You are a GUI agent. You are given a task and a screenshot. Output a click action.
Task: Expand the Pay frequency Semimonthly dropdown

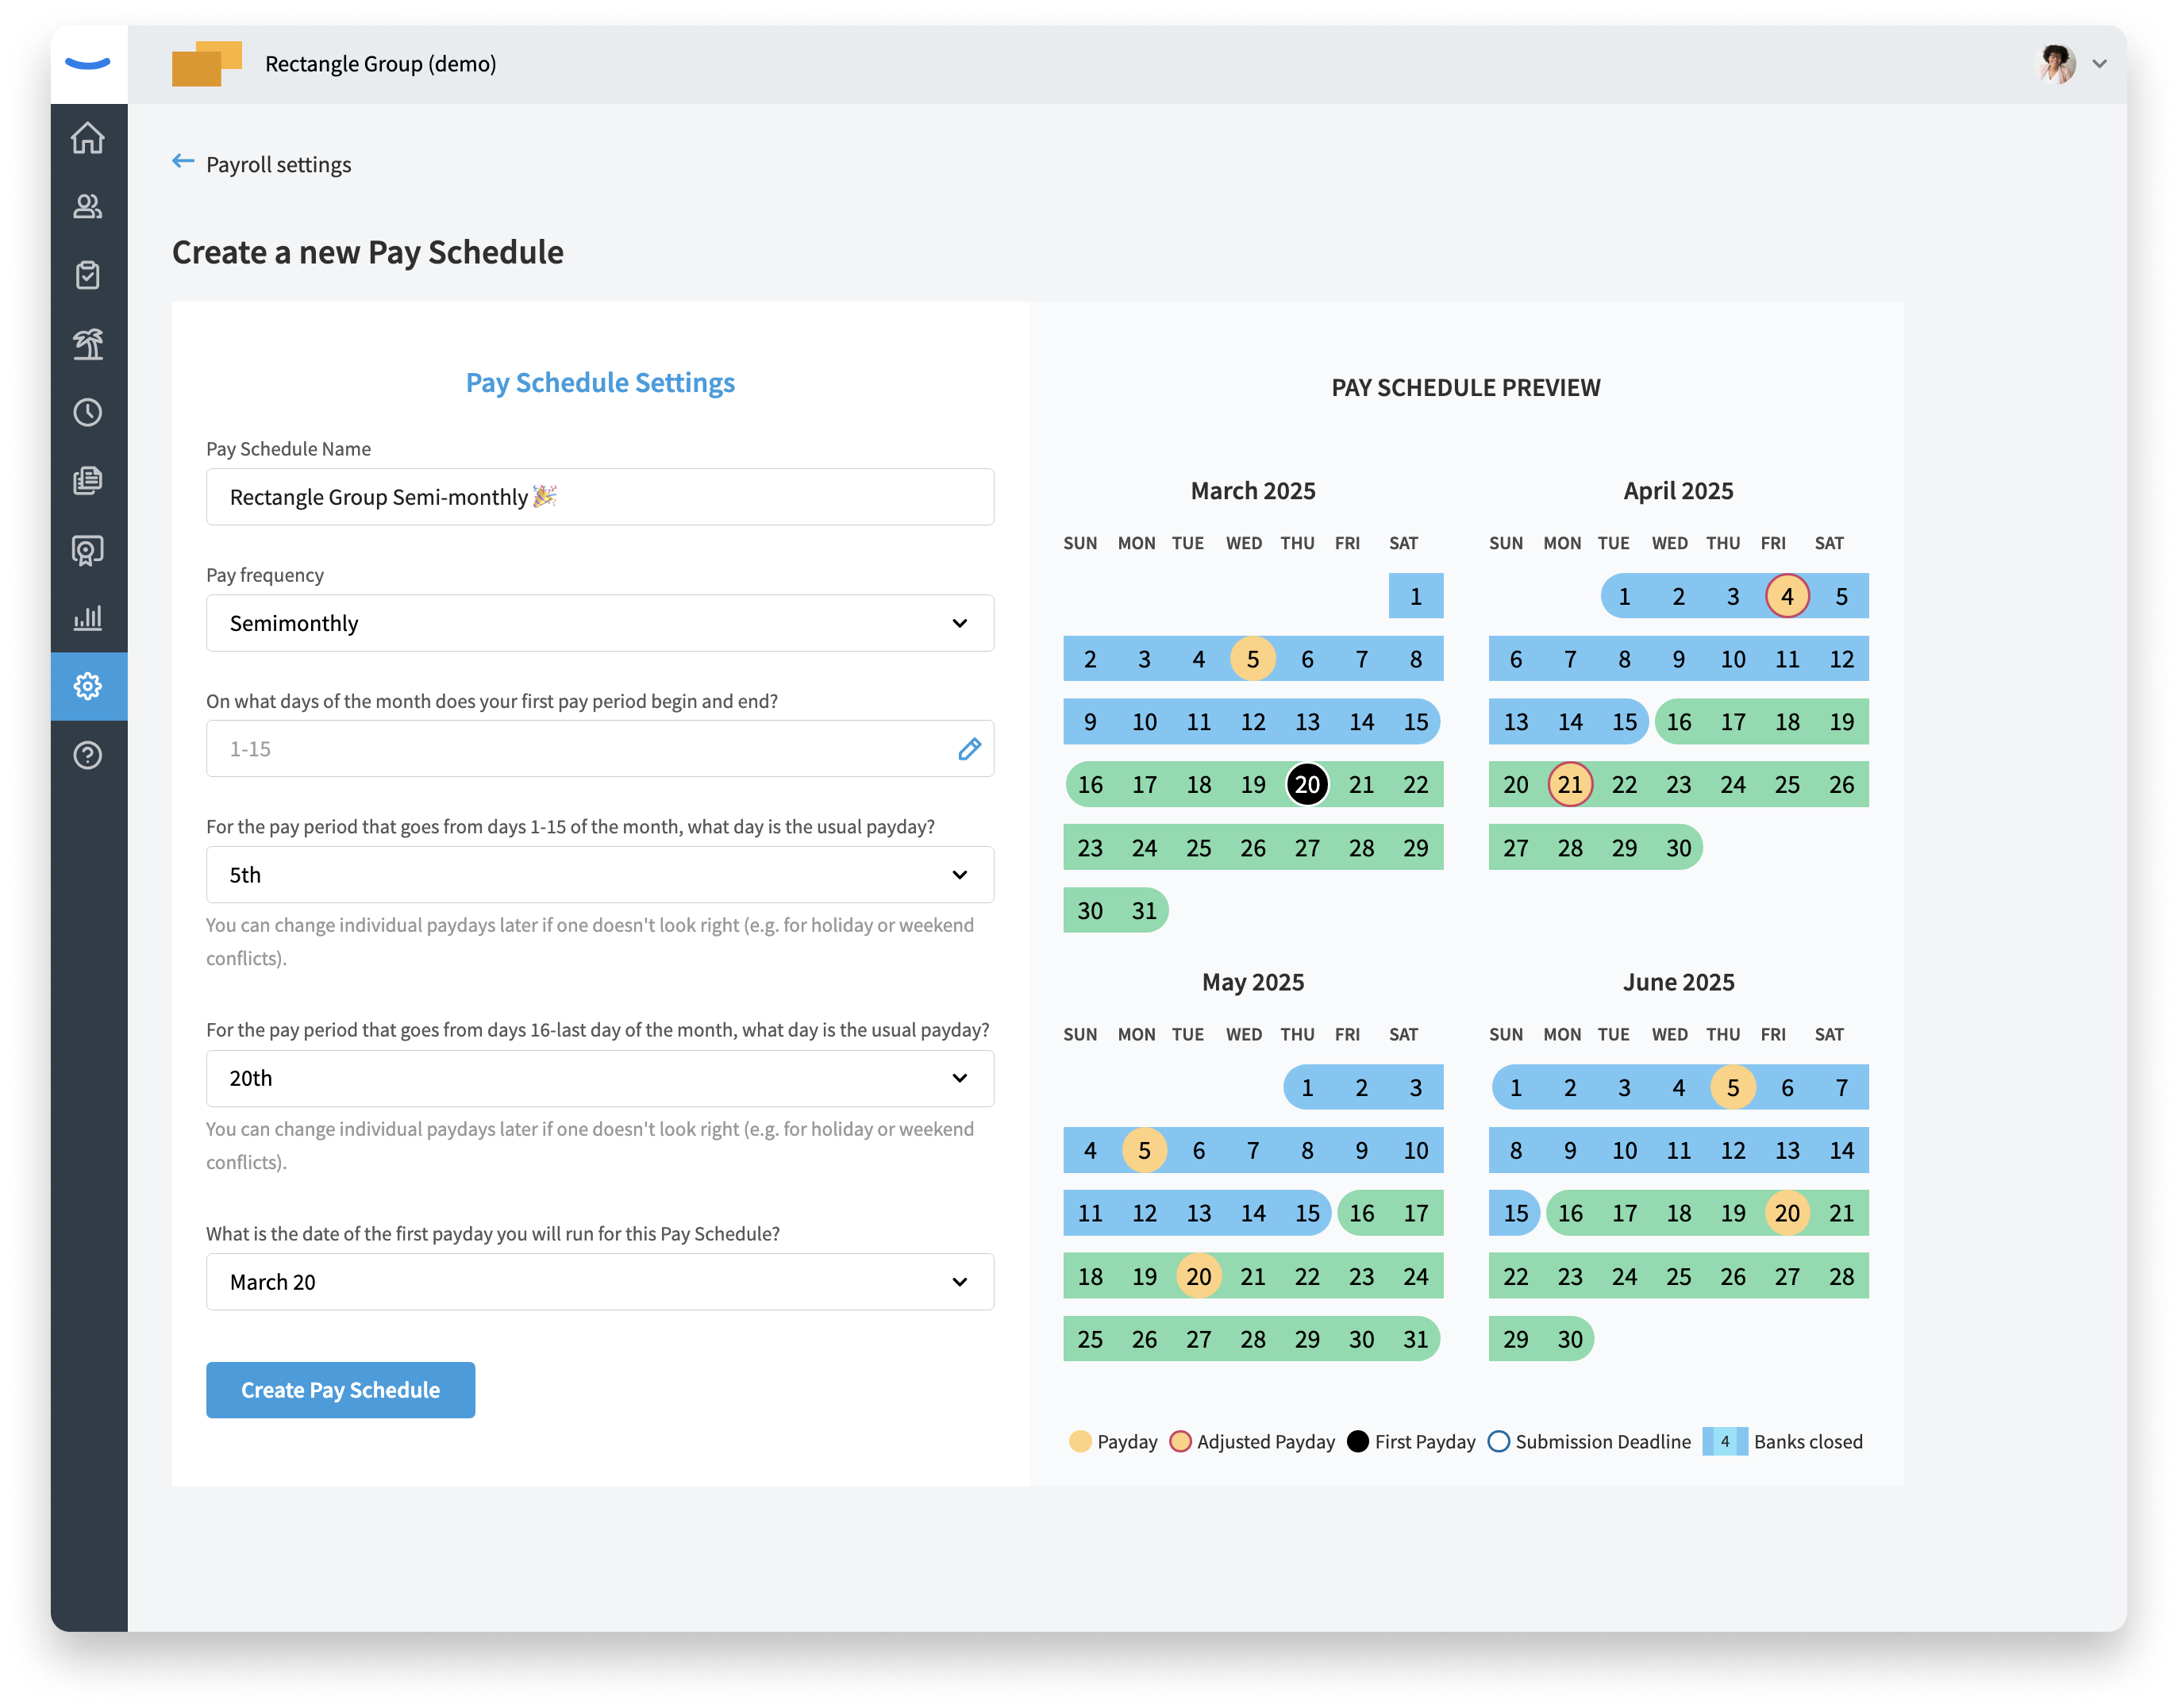click(600, 623)
